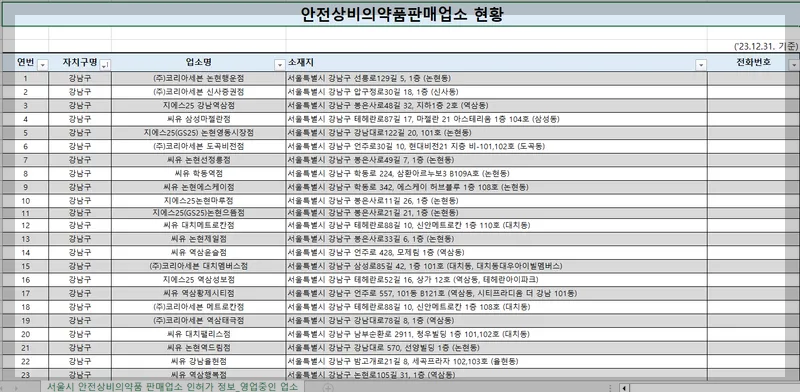Select address 강남대로 570, 선양빌딩 1층
The width and height of the screenshot is (800, 392).
point(496,348)
